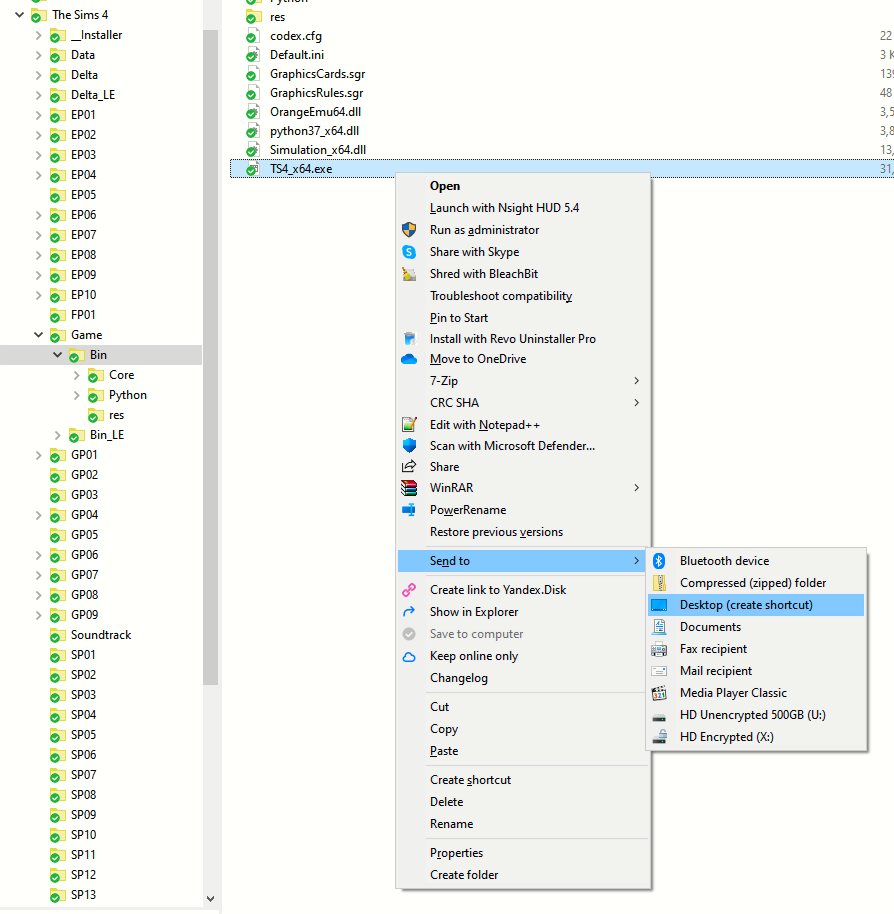Click the Skype icon beside Share with Skype
Image resolution: width=894 pixels, height=914 pixels.
pyautogui.click(x=408, y=252)
